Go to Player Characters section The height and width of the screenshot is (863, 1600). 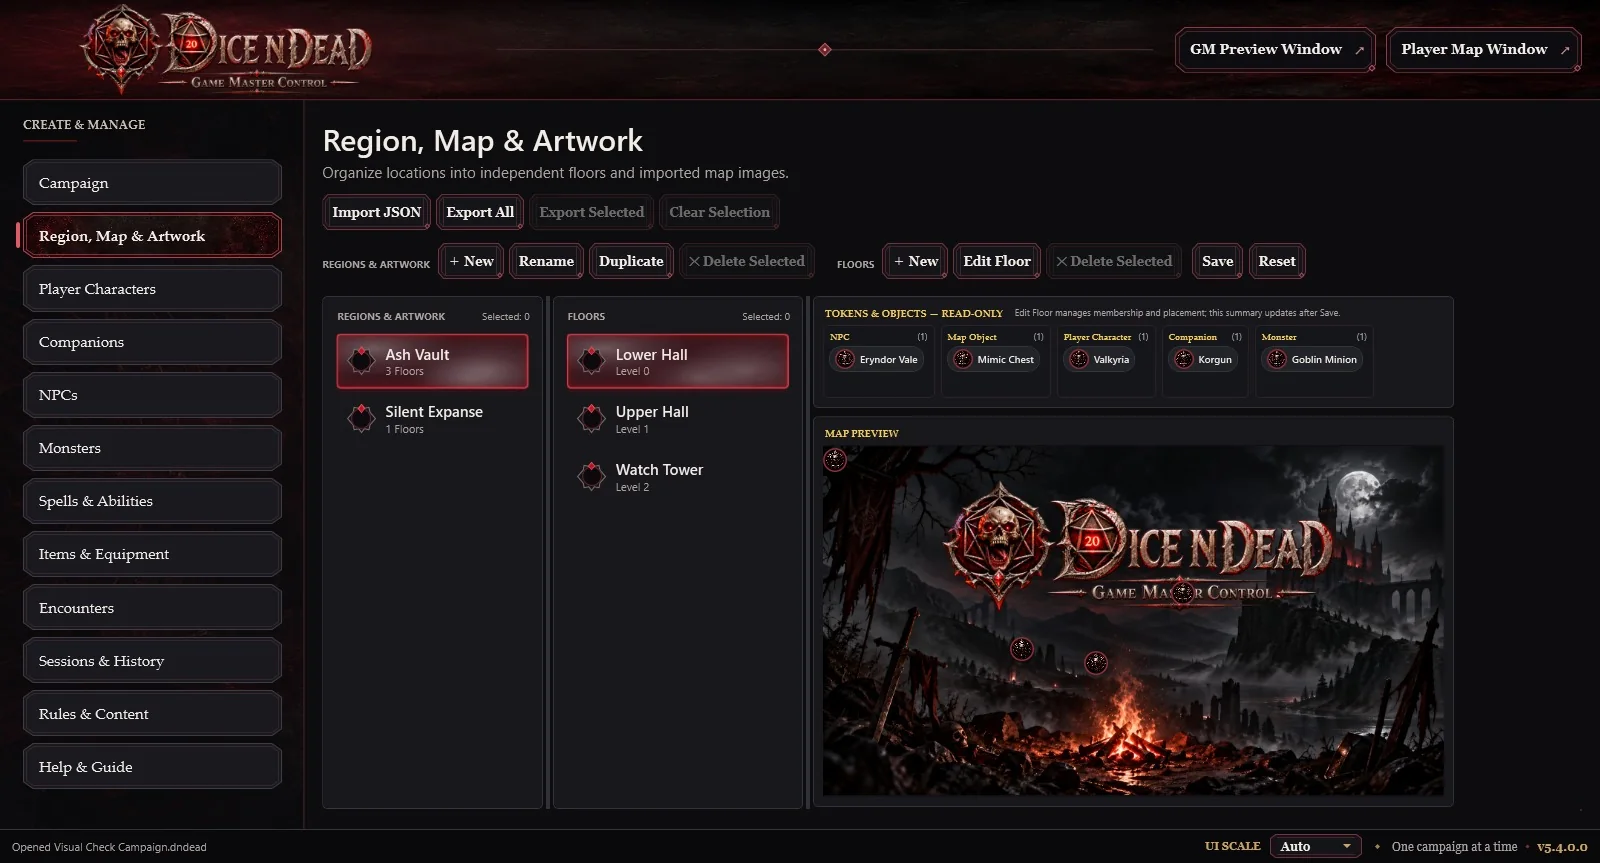pyautogui.click(x=152, y=289)
